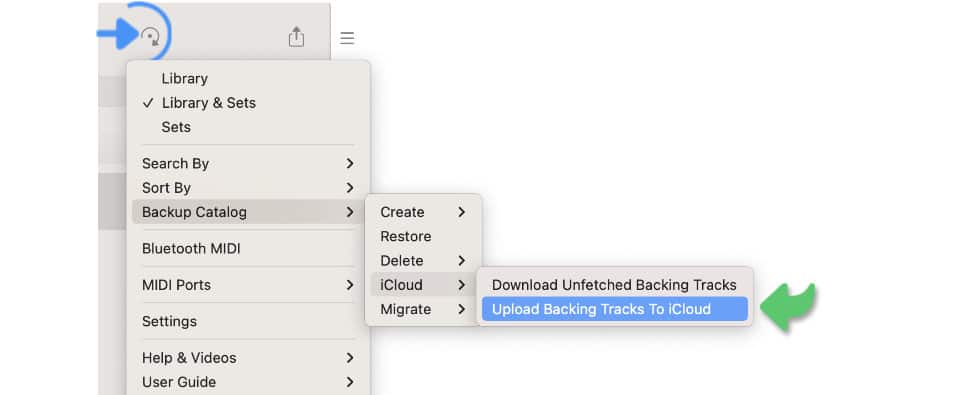
Task: Expand the Delete backup submenu
Action: click(x=423, y=260)
